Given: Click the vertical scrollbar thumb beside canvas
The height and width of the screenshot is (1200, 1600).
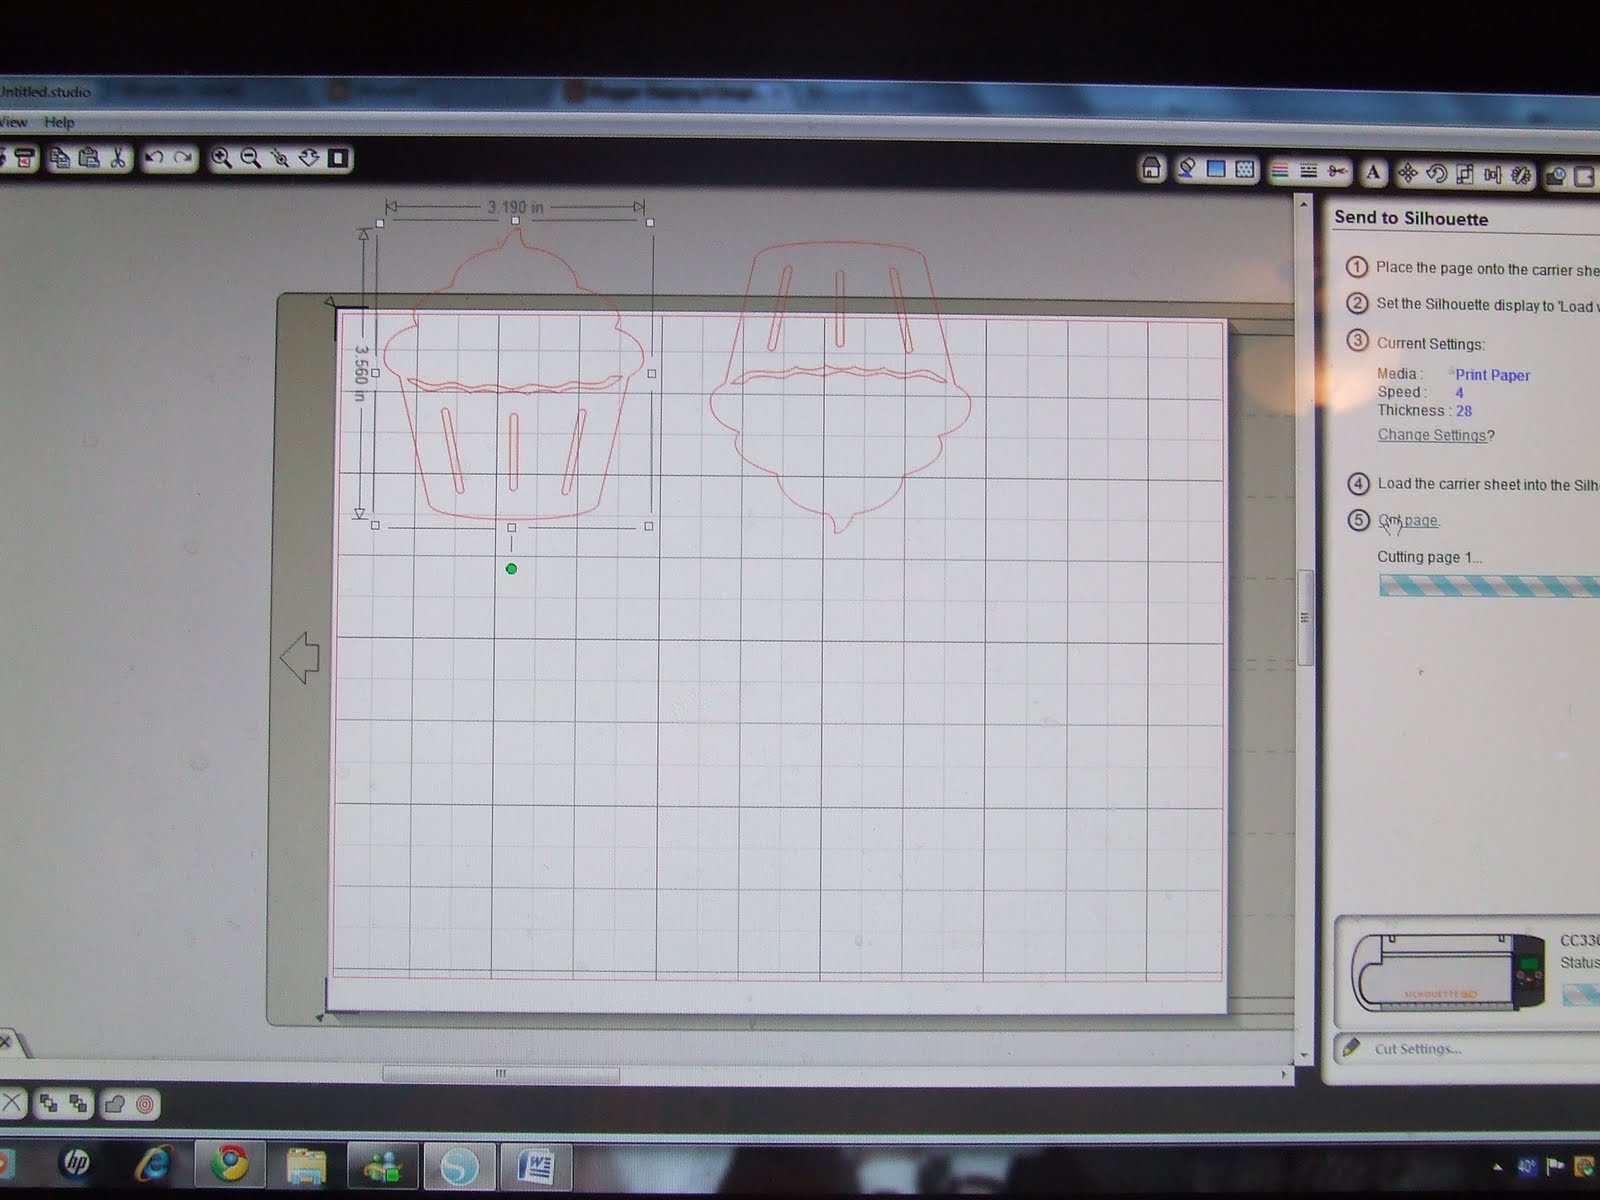Looking at the screenshot, I should coord(1304,617).
